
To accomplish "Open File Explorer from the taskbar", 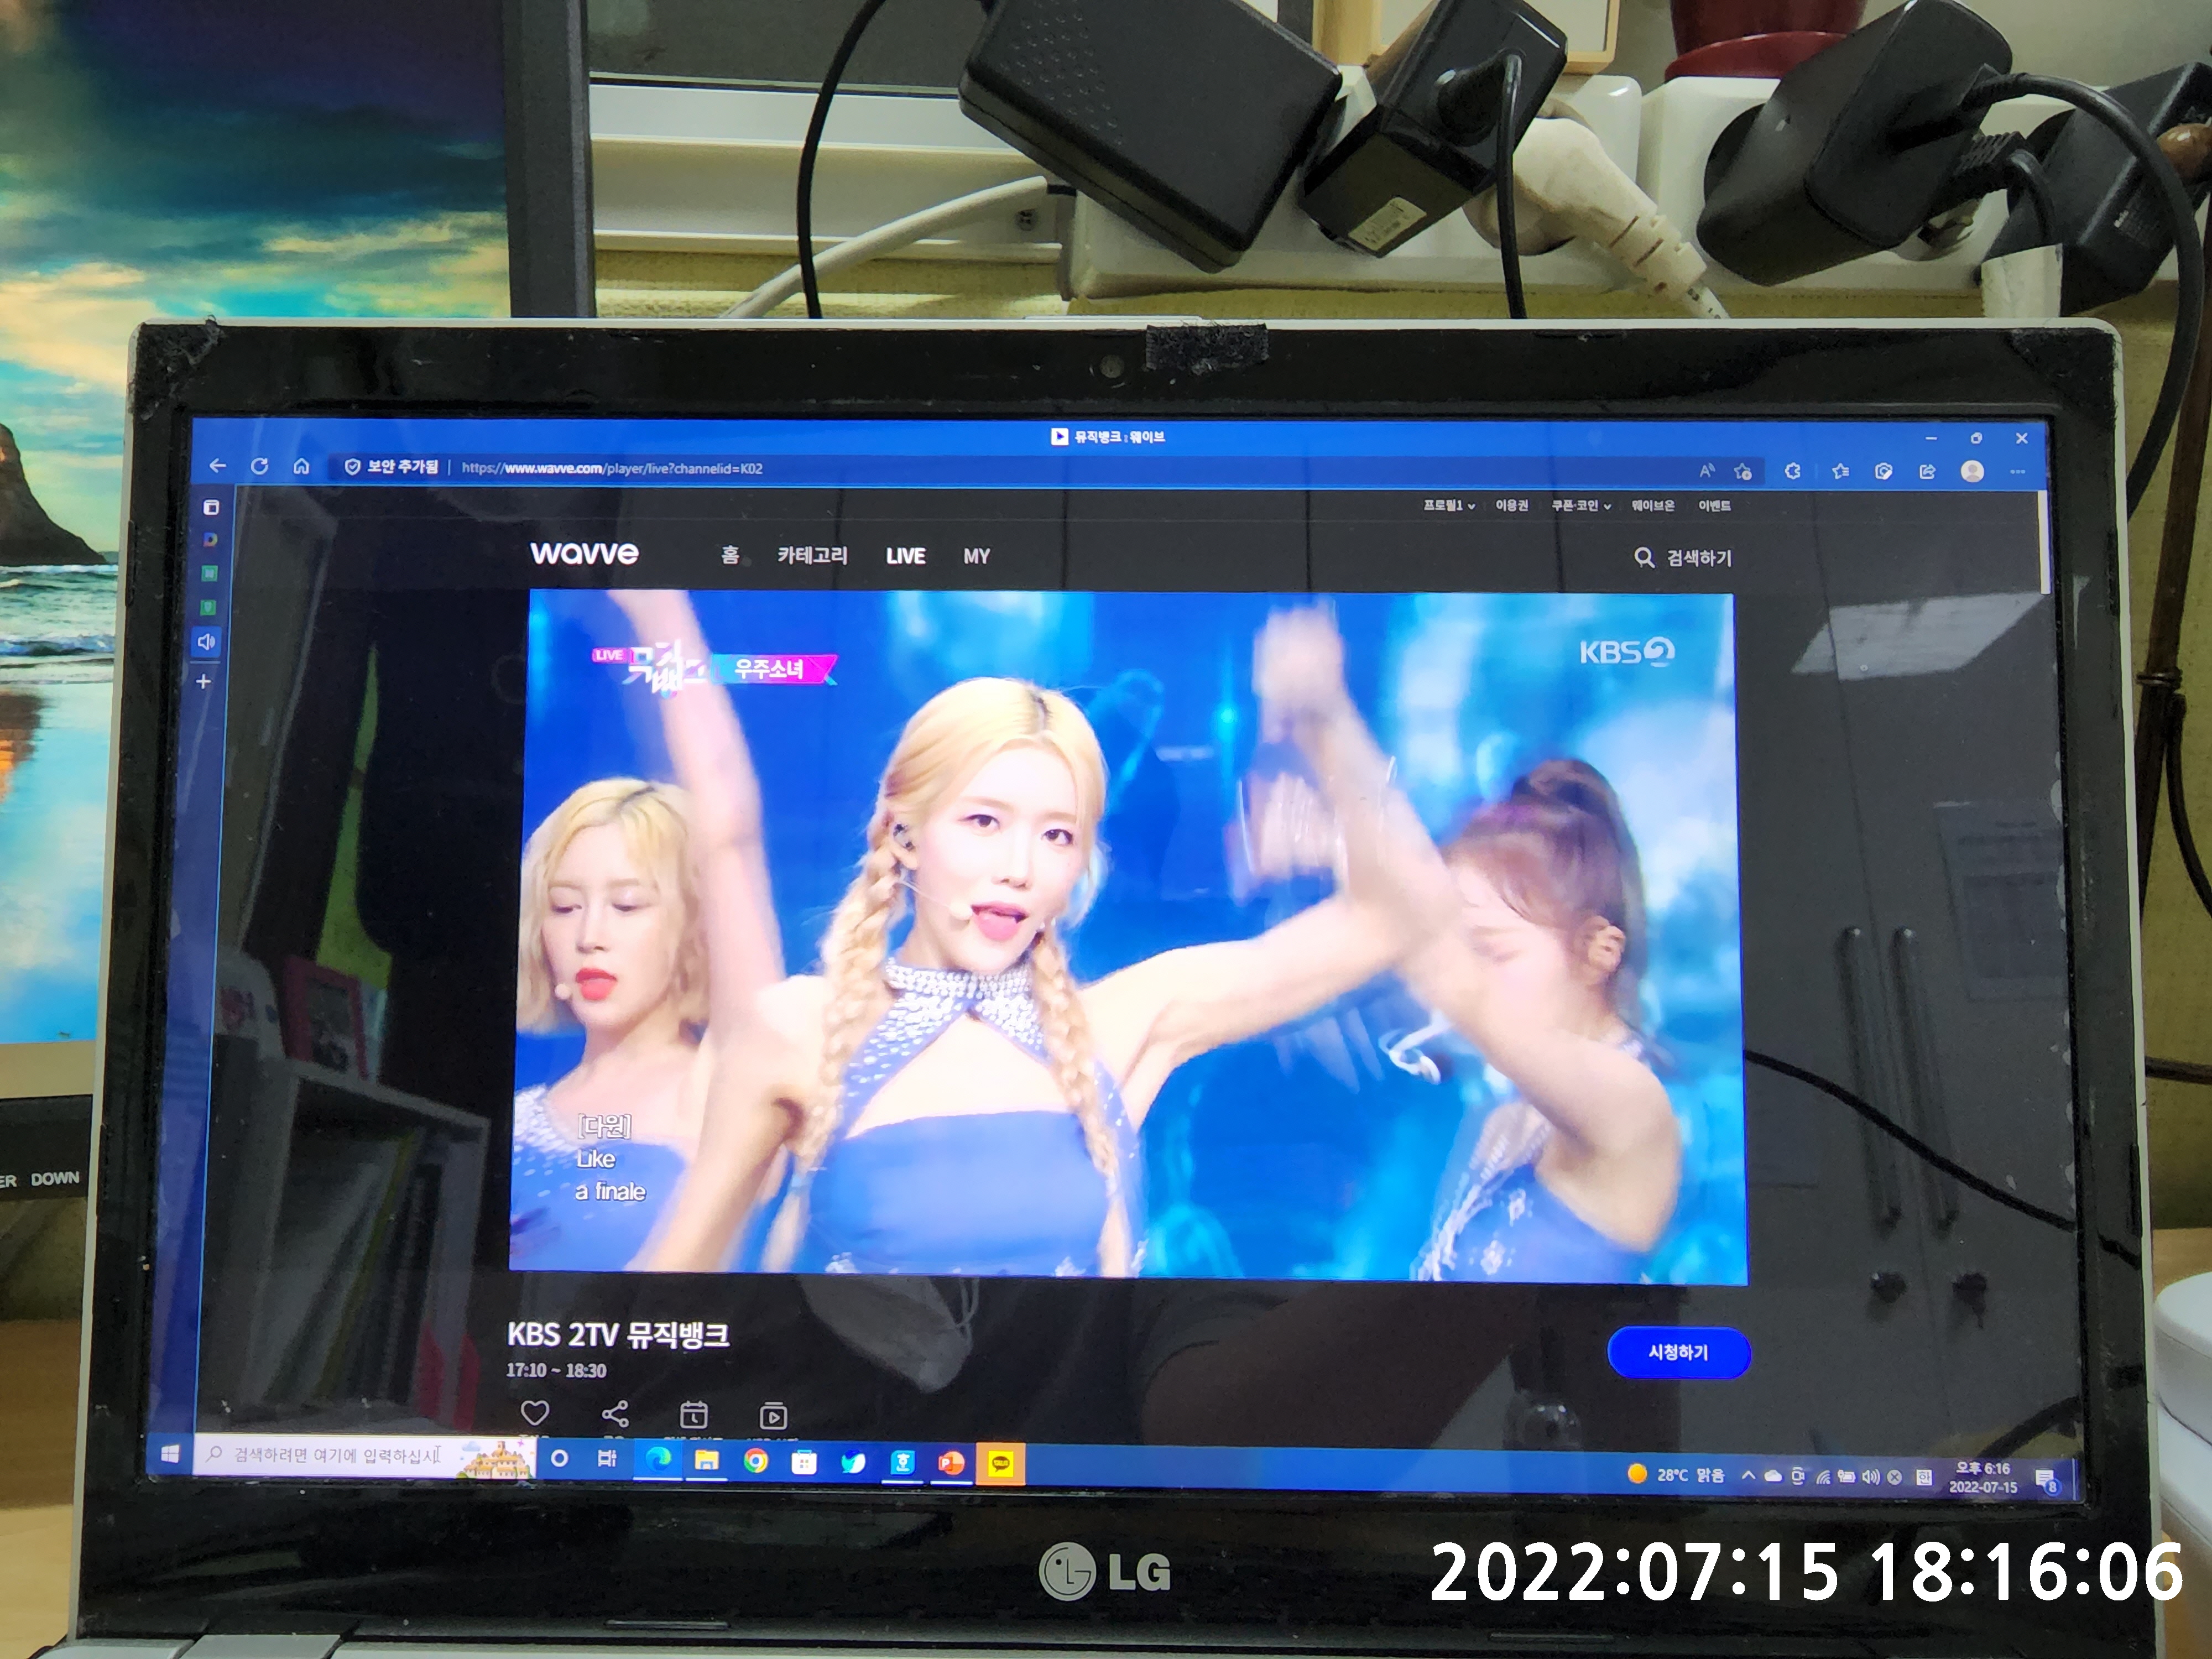I will tap(707, 1461).
